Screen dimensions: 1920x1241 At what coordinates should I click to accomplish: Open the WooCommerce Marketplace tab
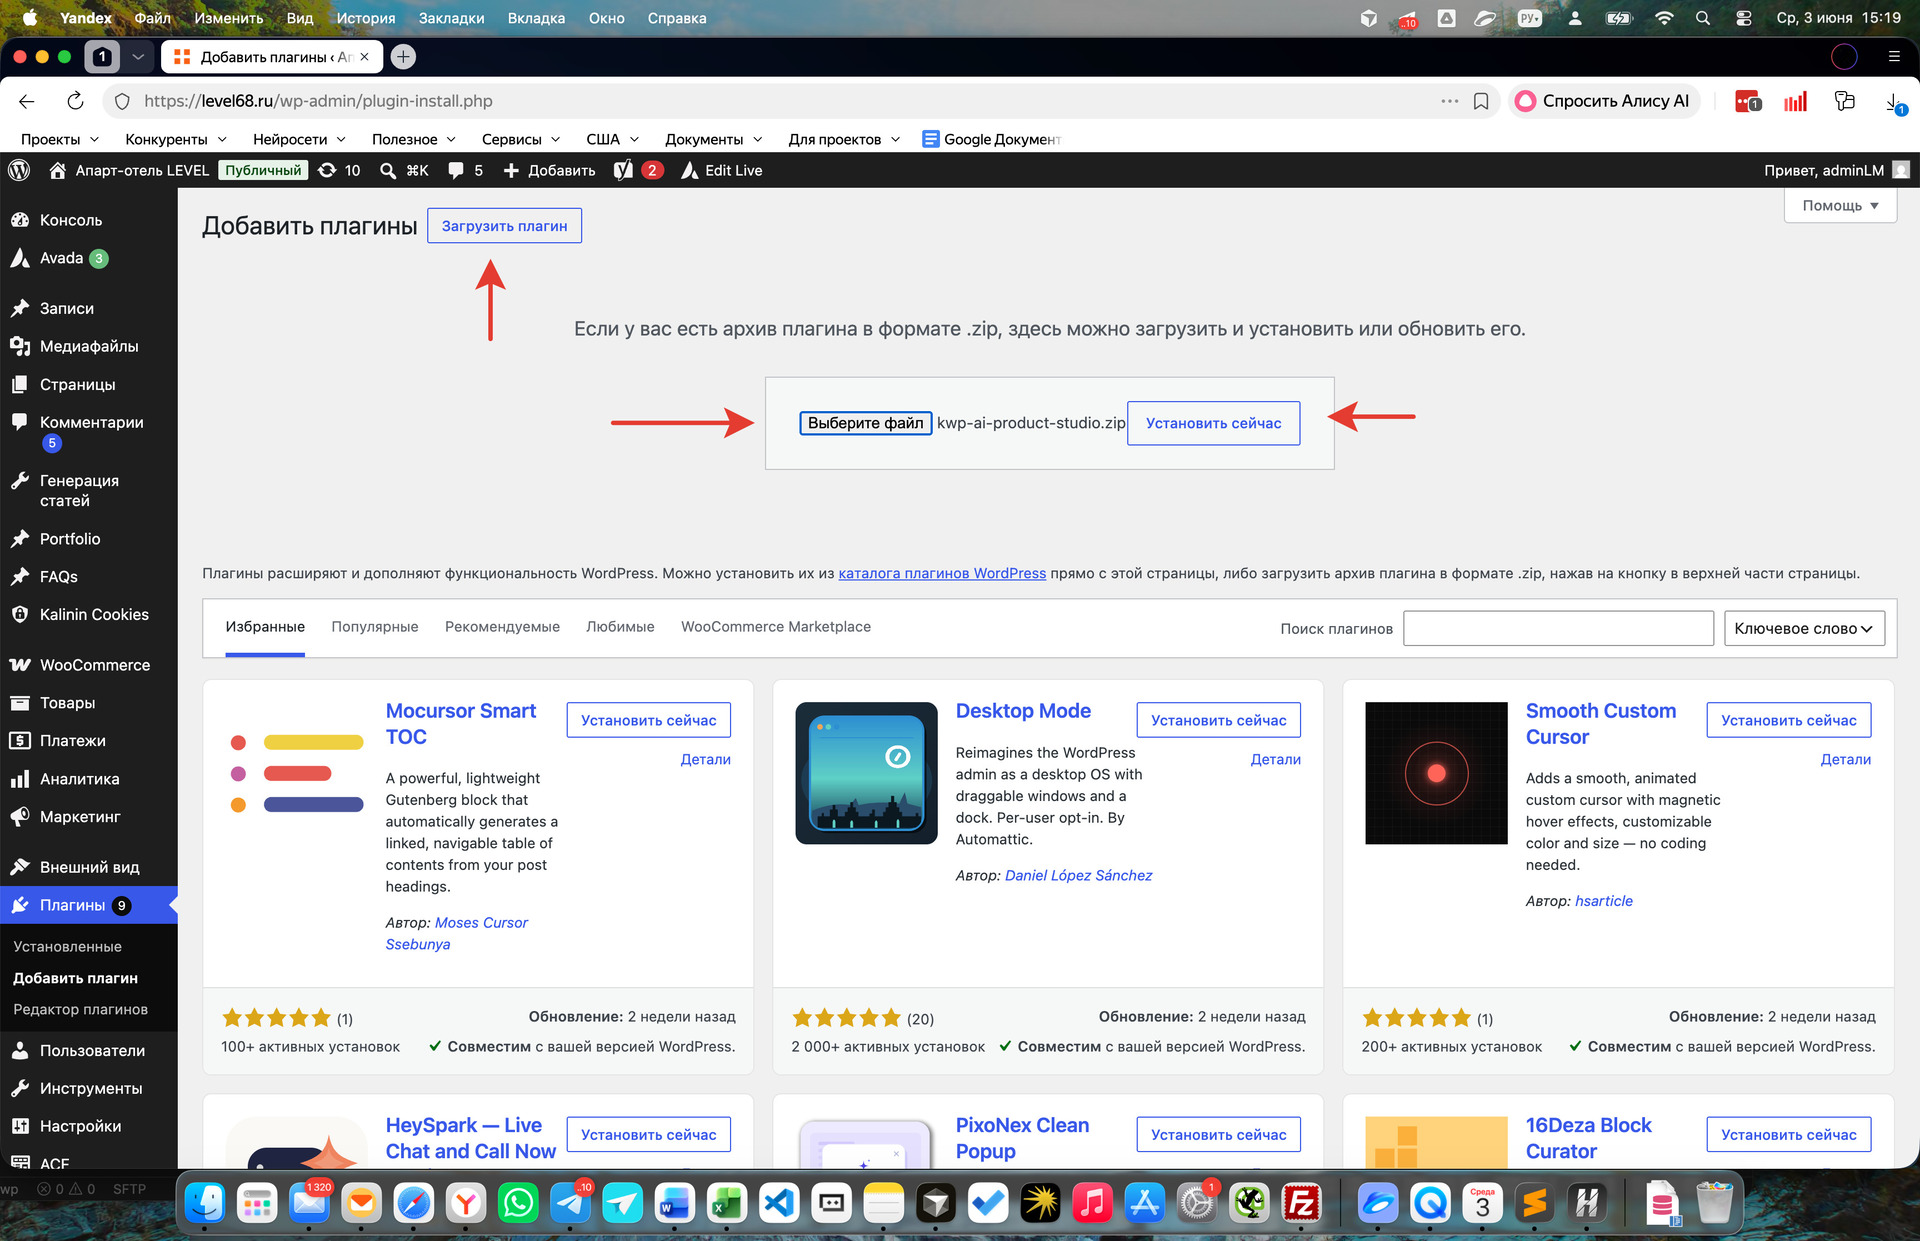click(776, 627)
